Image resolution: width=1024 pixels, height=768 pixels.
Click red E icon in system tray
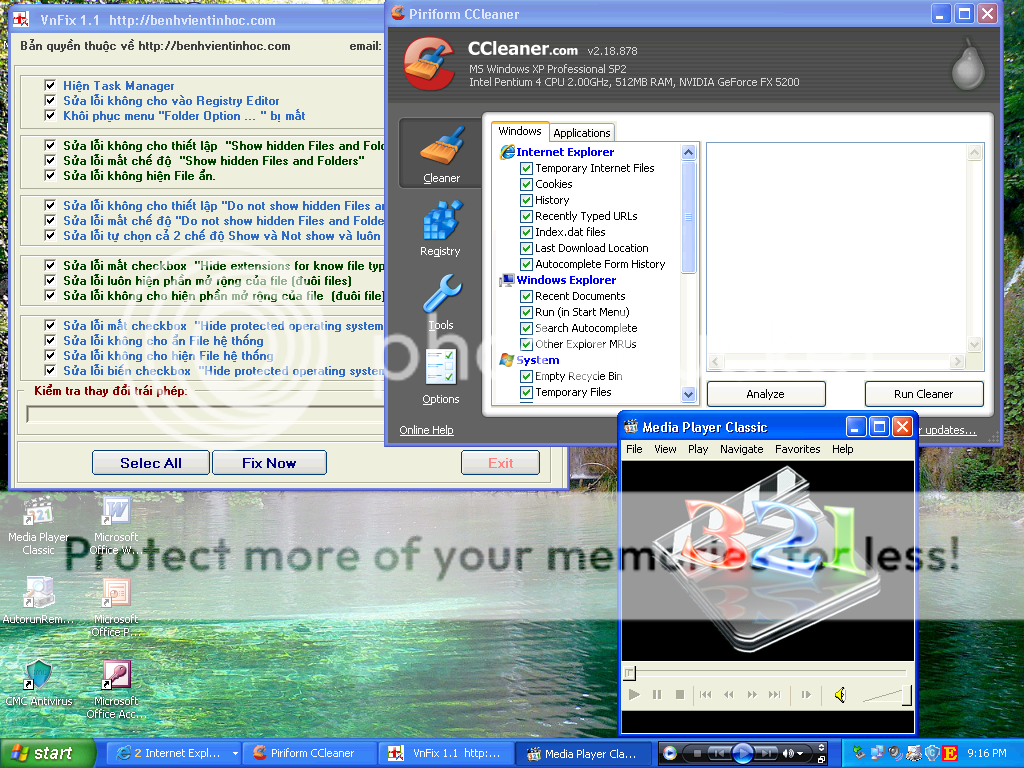pos(950,753)
